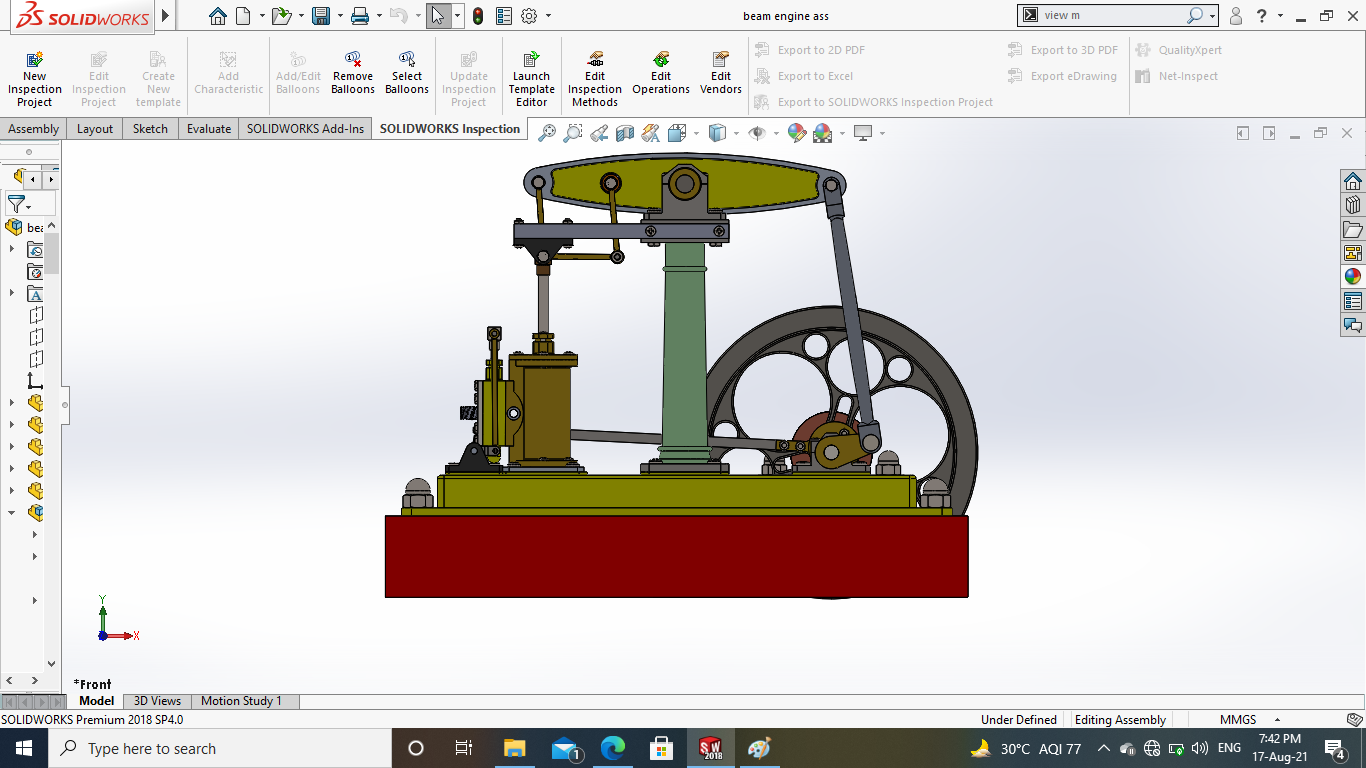
Task: Open the Windows Start menu
Action: tap(23, 748)
